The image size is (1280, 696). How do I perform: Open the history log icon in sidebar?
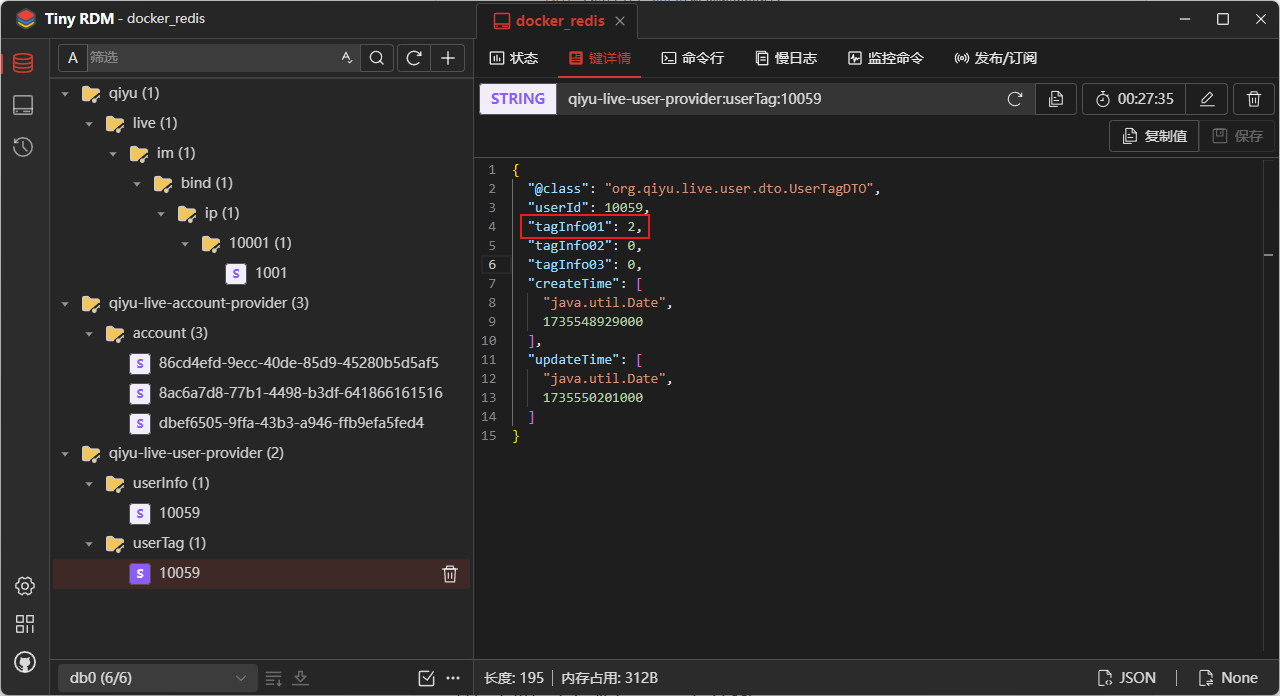click(x=23, y=147)
